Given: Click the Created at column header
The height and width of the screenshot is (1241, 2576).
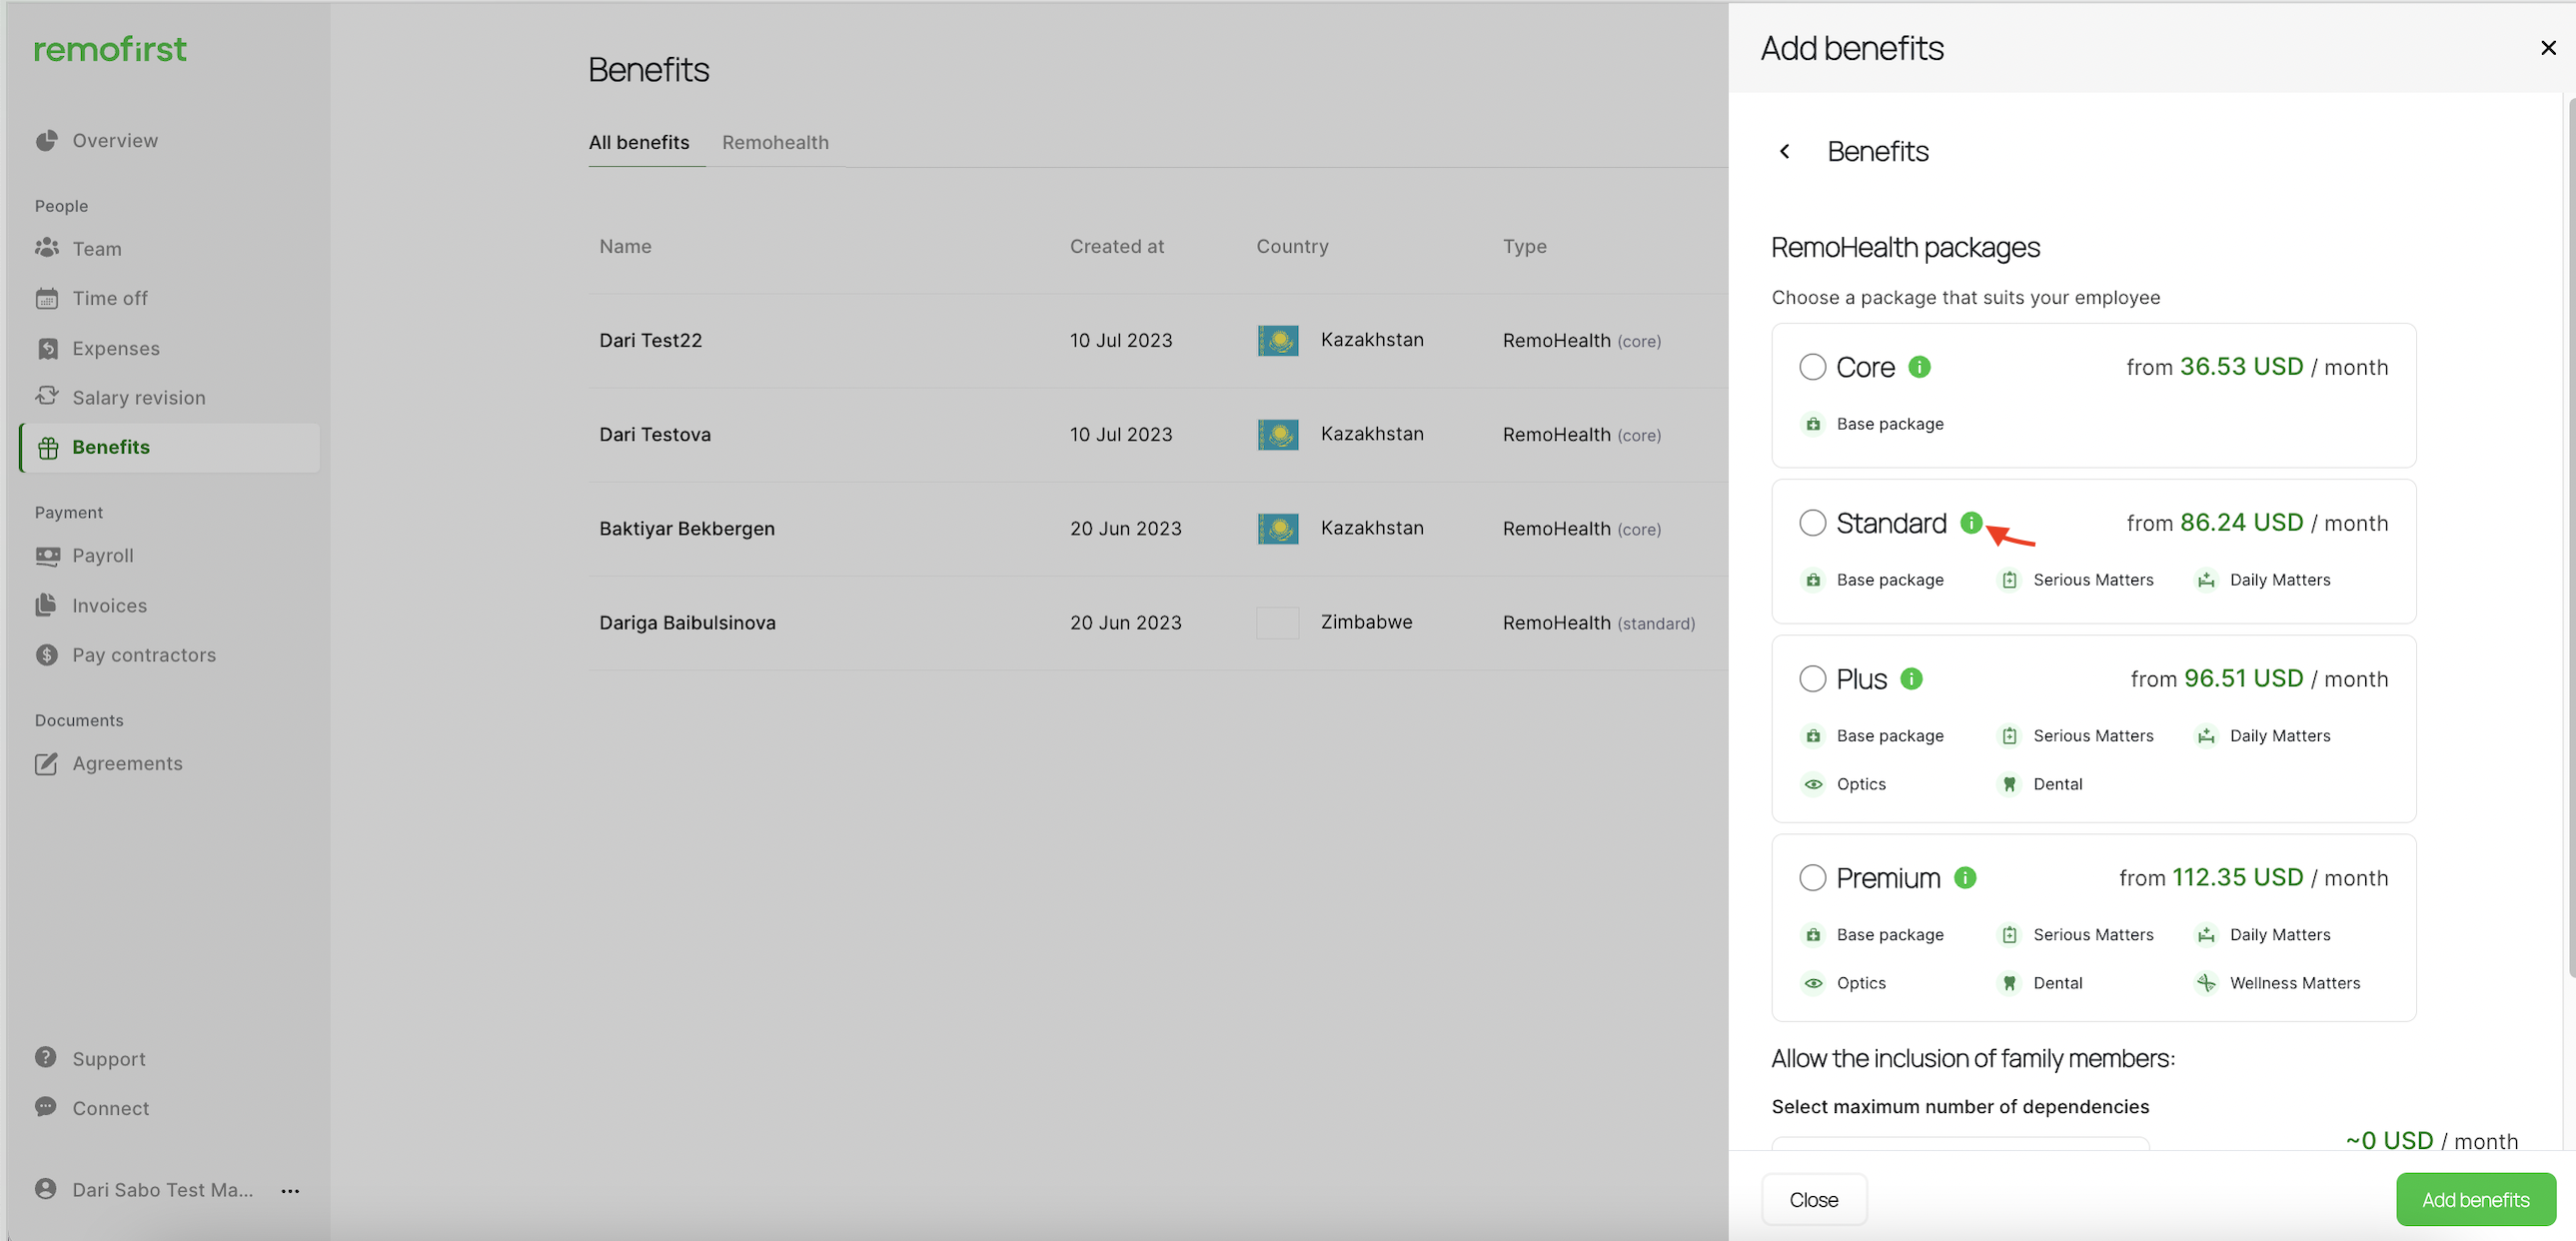Looking at the screenshot, I should [1117, 246].
